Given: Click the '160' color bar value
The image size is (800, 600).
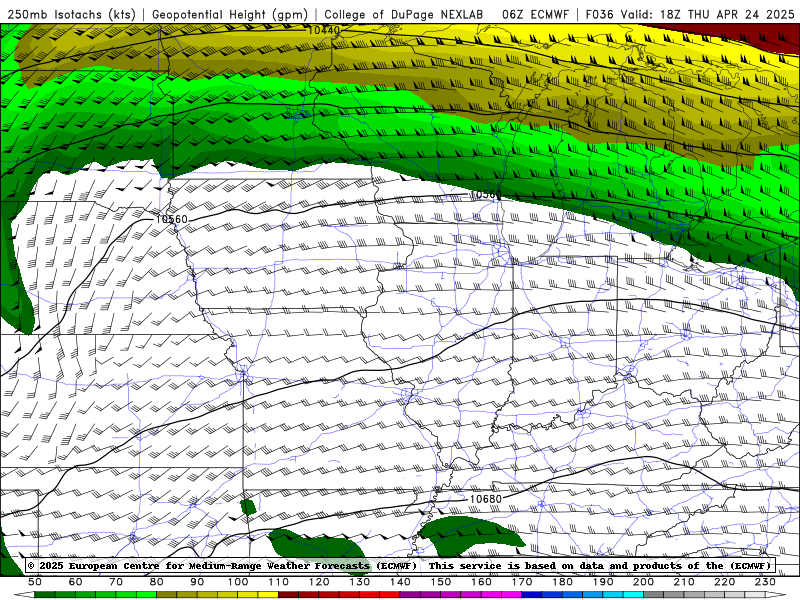Looking at the screenshot, I should tap(481, 582).
